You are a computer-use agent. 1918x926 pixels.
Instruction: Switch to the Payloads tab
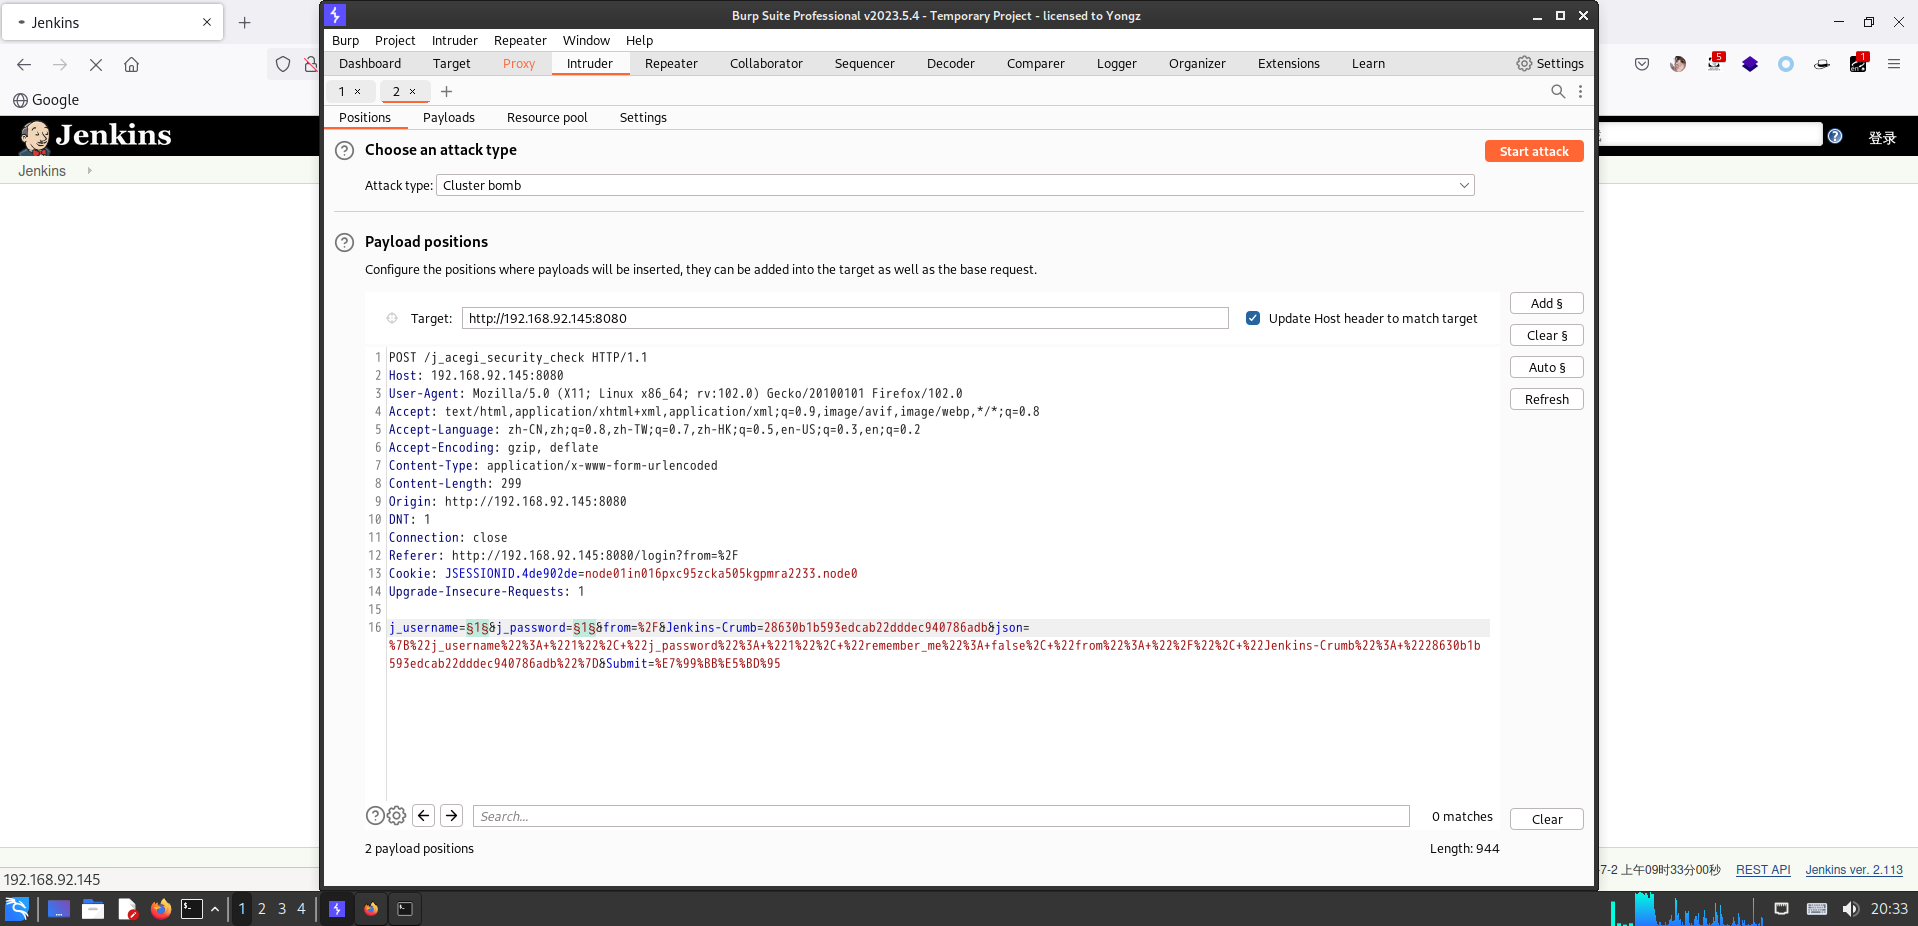pos(448,117)
